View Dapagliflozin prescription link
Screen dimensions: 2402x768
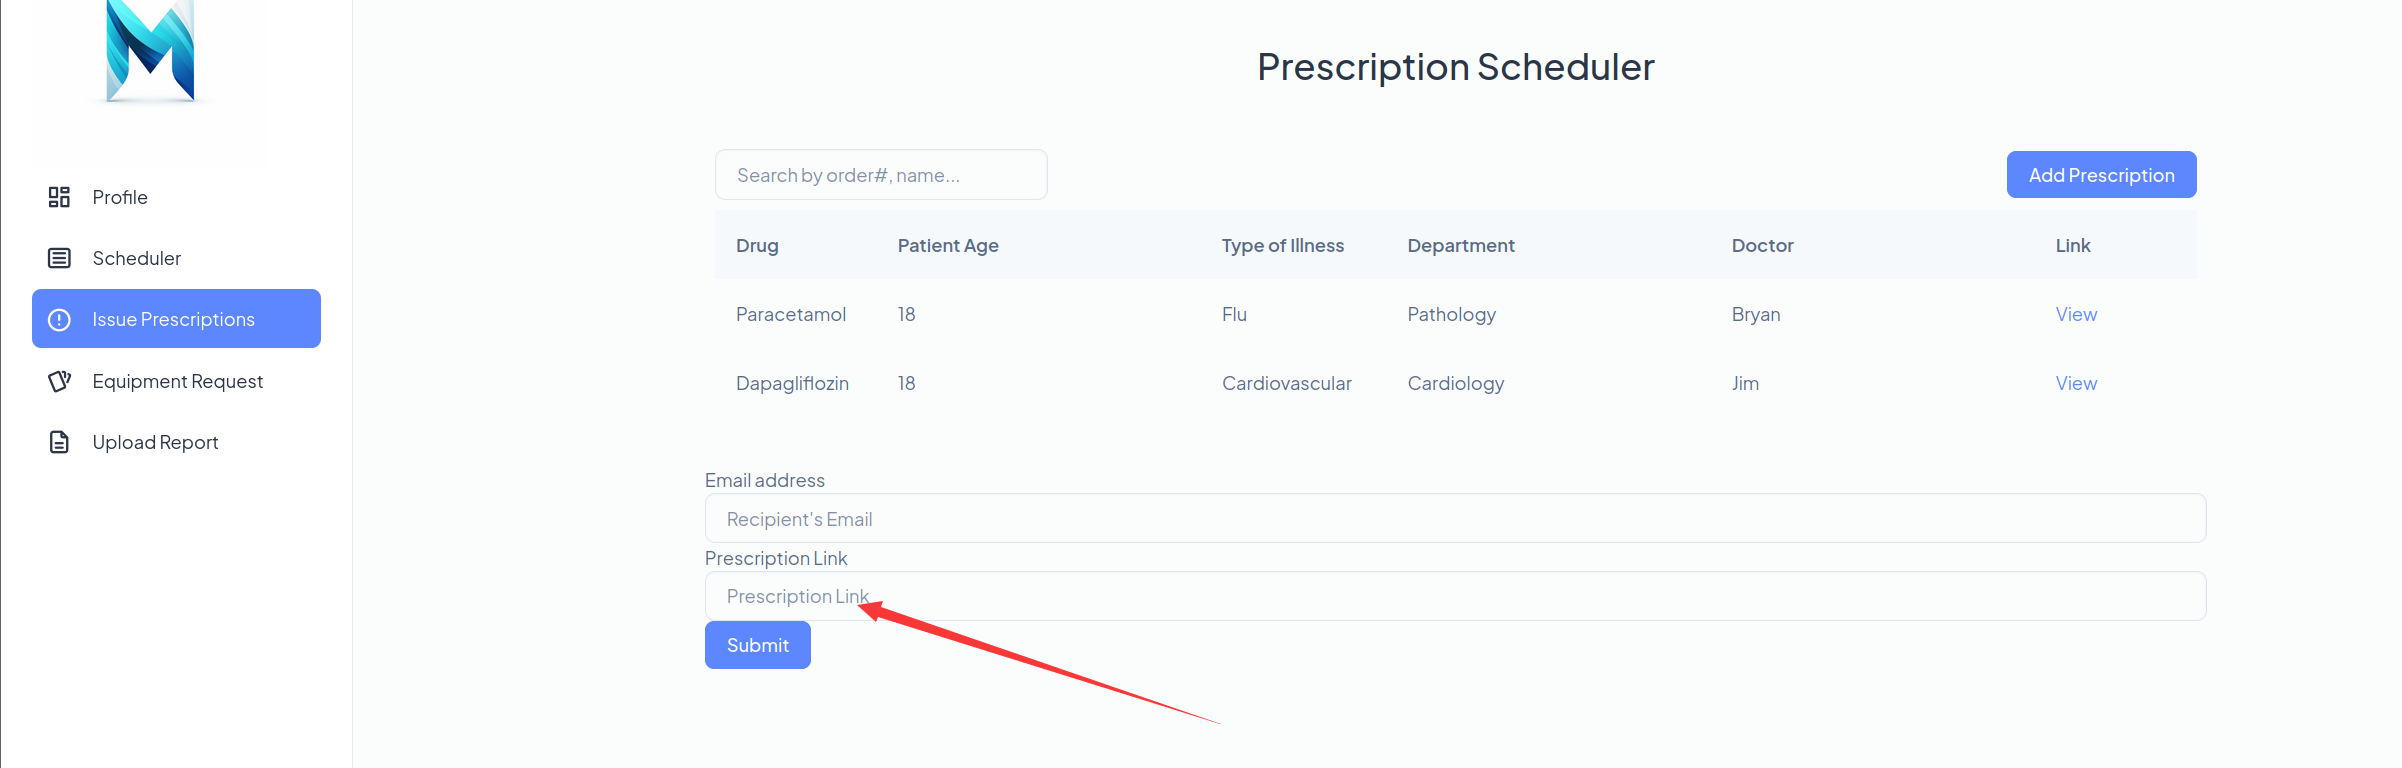point(2076,383)
